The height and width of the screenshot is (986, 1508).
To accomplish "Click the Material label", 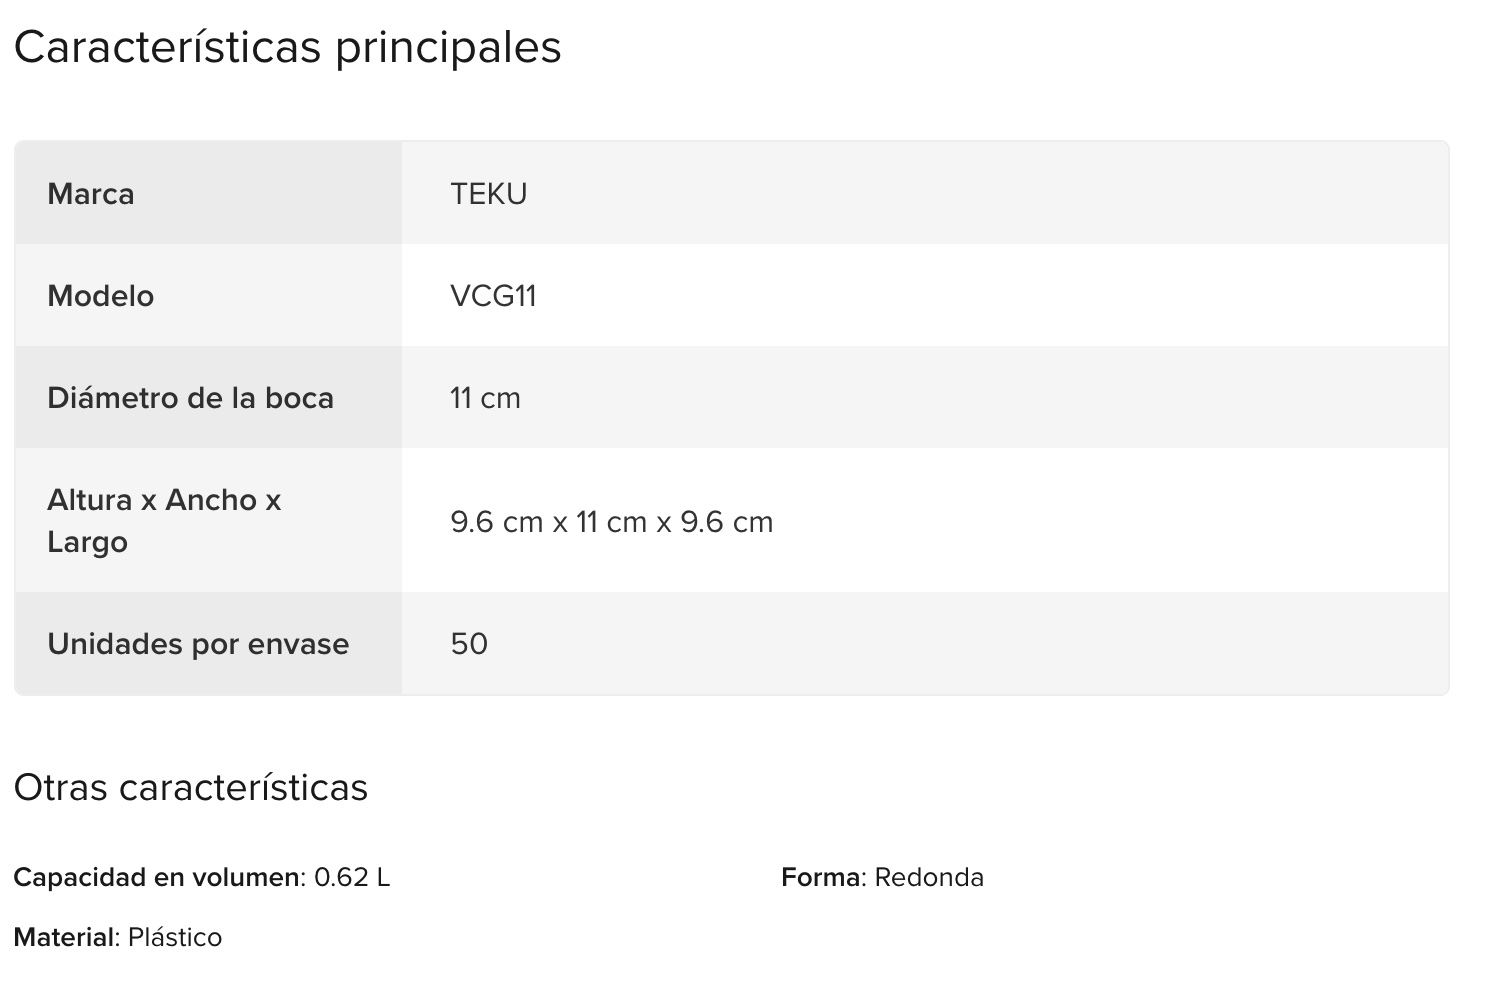I will [x=66, y=938].
